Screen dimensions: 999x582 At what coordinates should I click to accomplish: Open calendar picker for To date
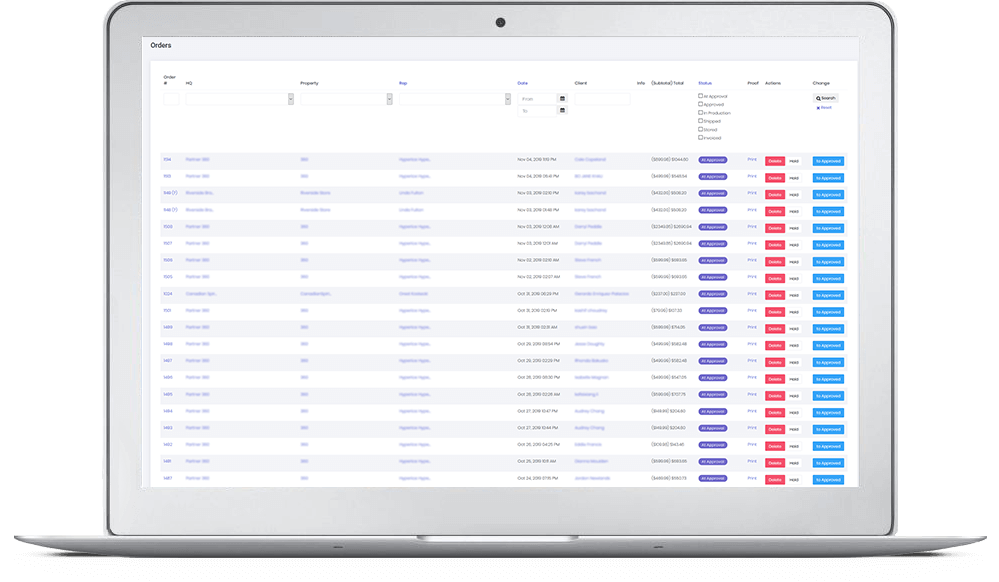point(562,111)
